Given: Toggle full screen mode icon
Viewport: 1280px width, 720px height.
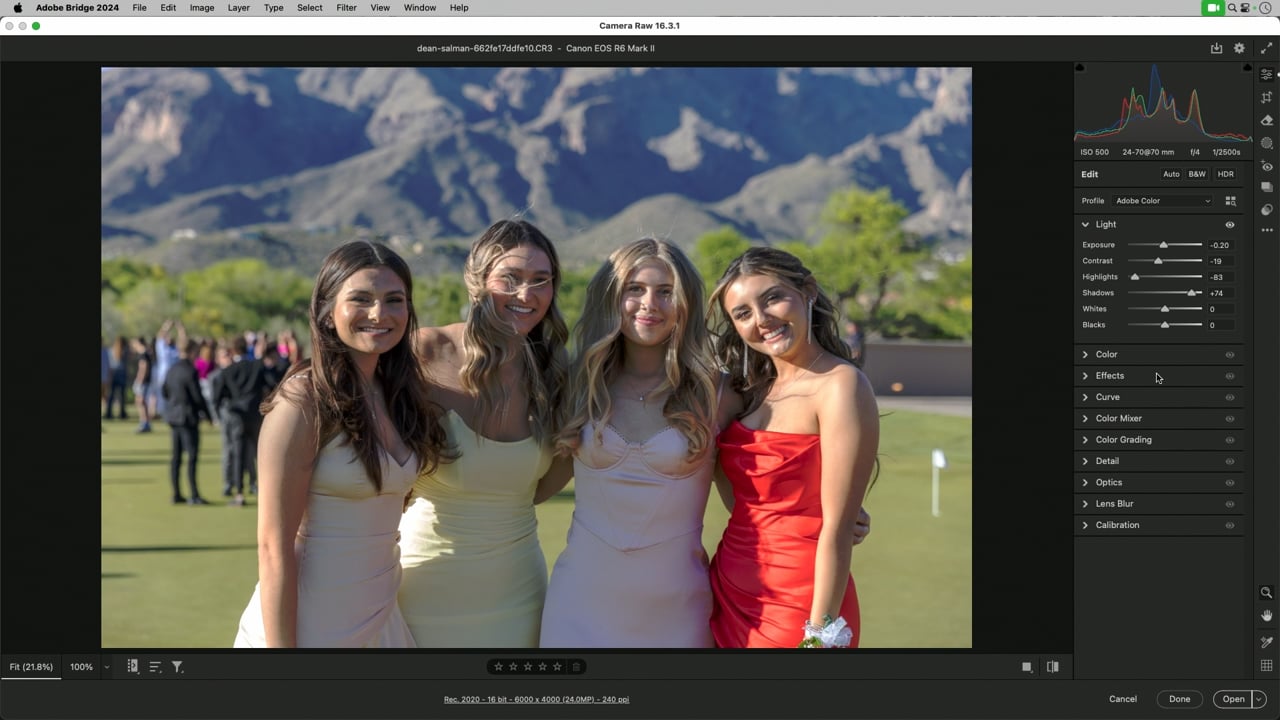Looking at the screenshot, I should 1266,48.
